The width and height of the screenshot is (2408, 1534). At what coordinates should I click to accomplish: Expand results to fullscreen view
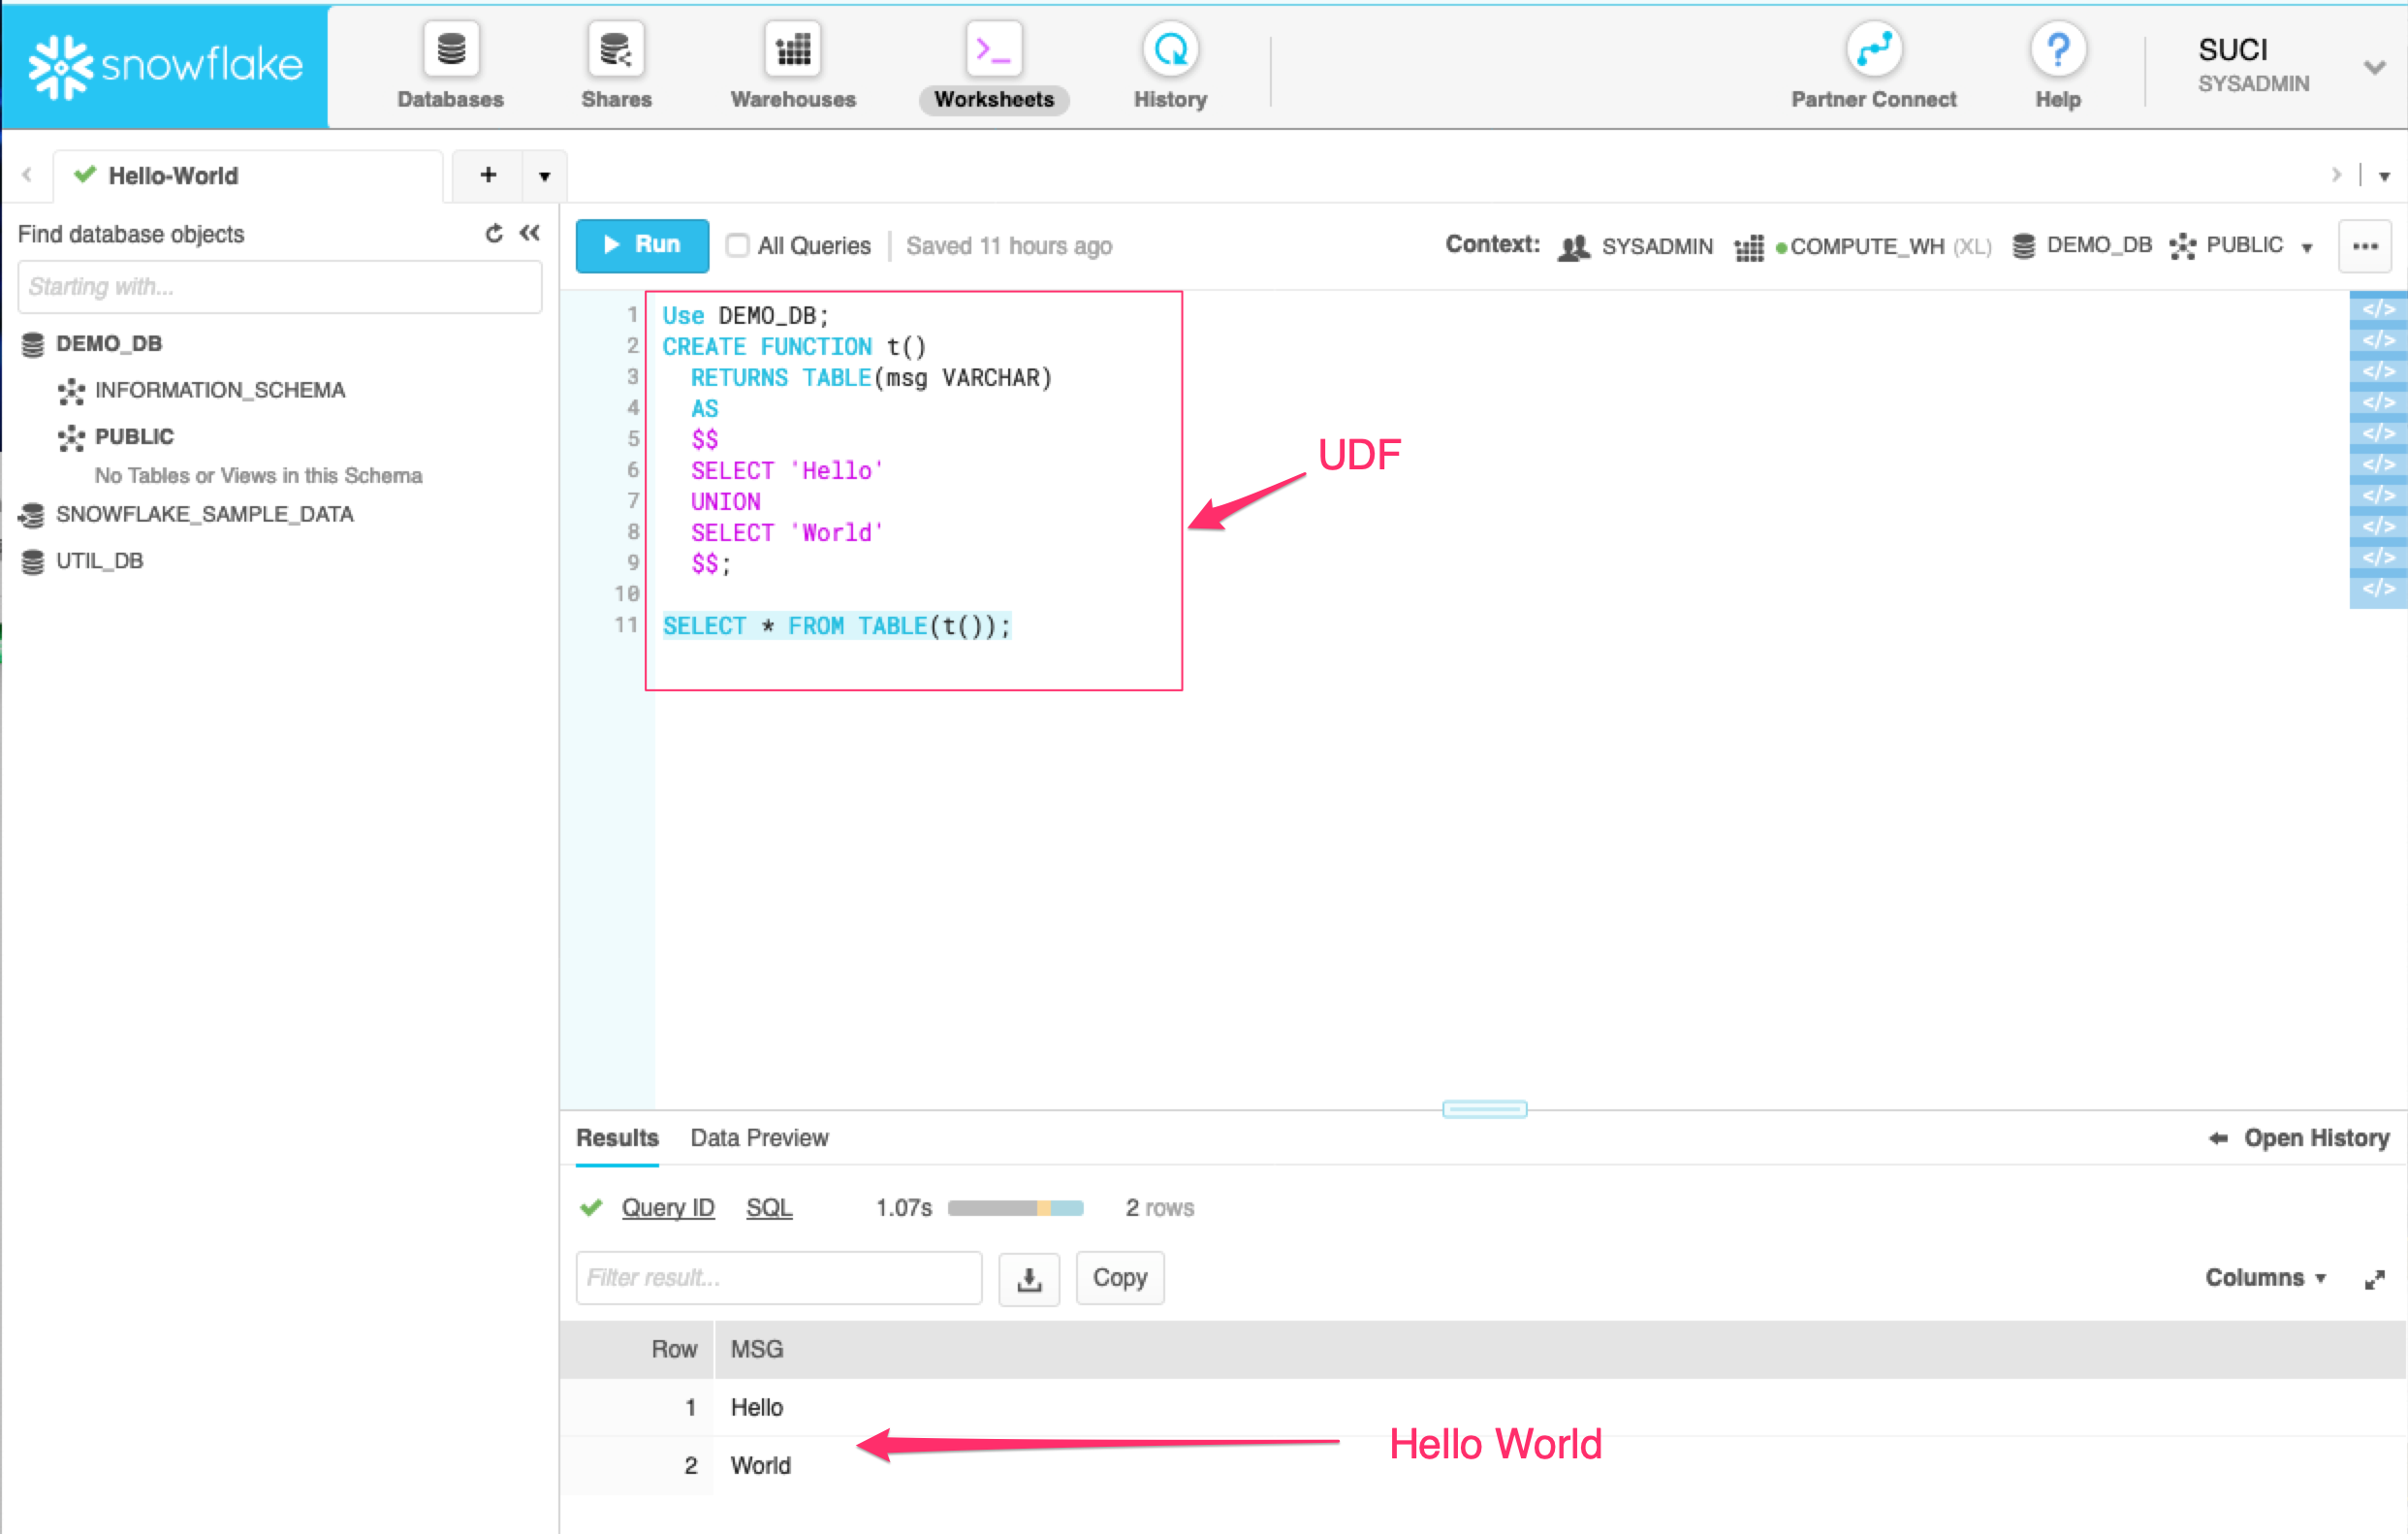point(2376,1279)
